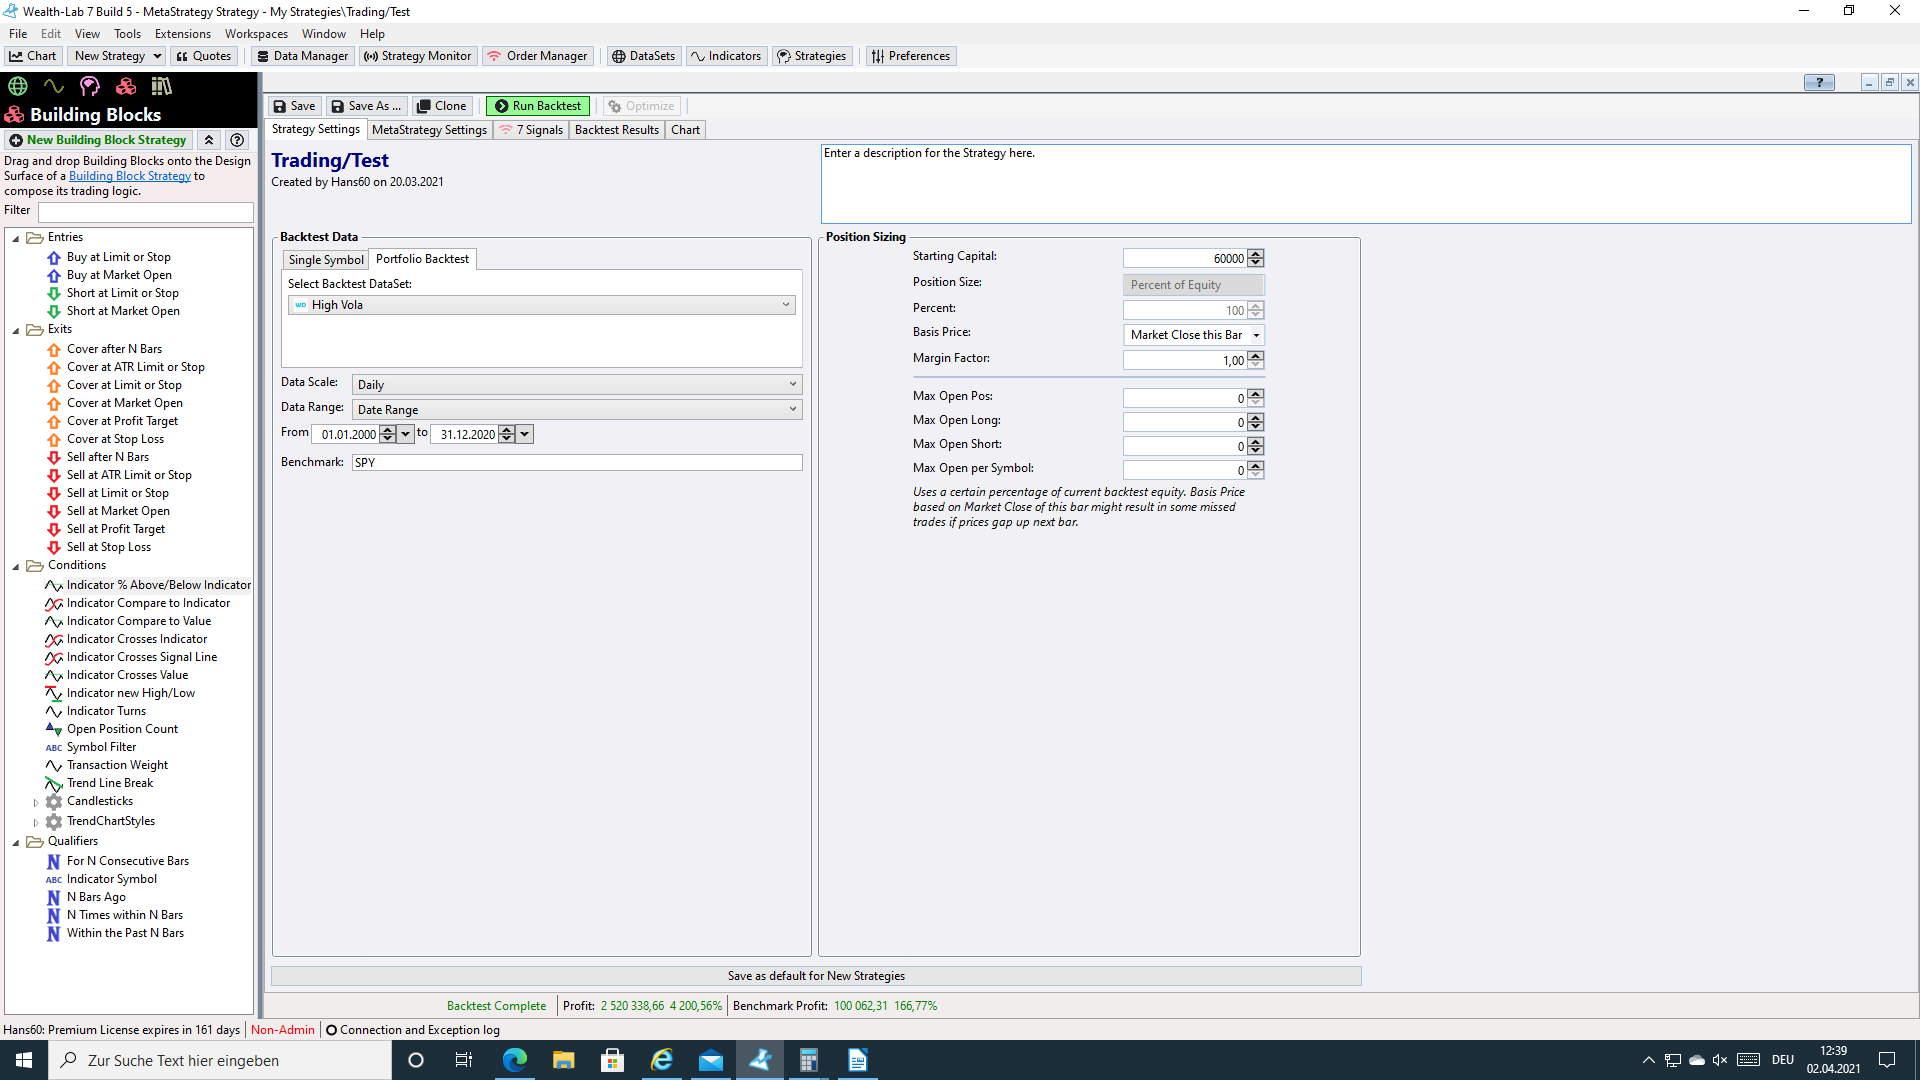This screenshot has width=1920, height=1080.
Task: Click the red cubes Building Blocks icon
Action: [126, 86]
